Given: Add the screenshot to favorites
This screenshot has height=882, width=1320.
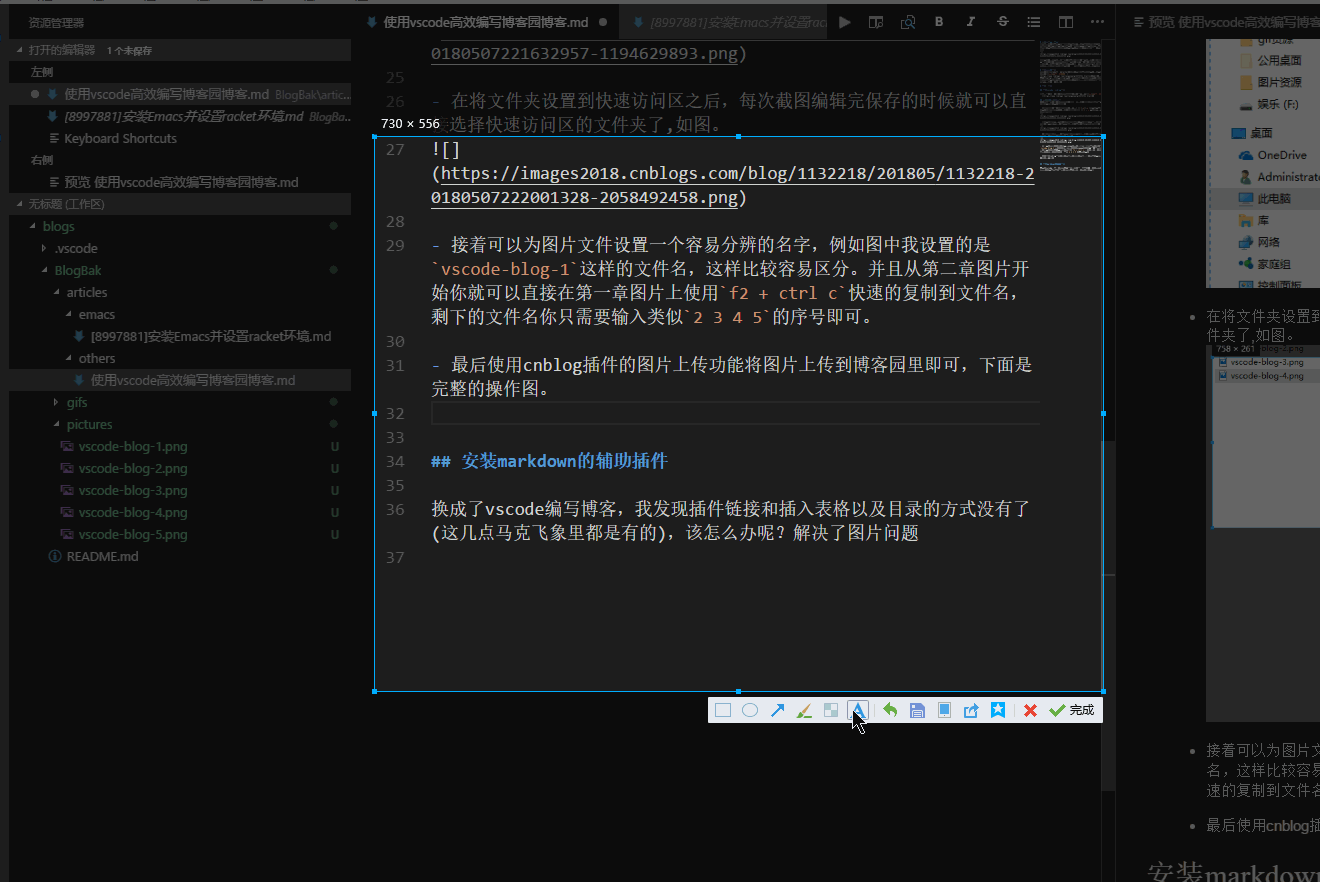Looking at the screenshot, I should 998,710.
